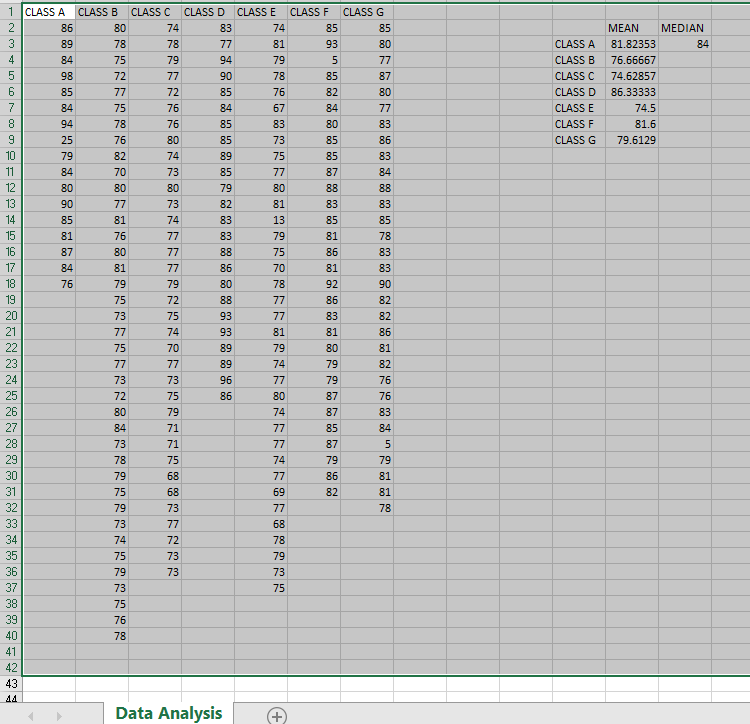Select the CLASS G header cell in row 1
This screenshot has height=724, width=750.
click(x=367, y=12)
